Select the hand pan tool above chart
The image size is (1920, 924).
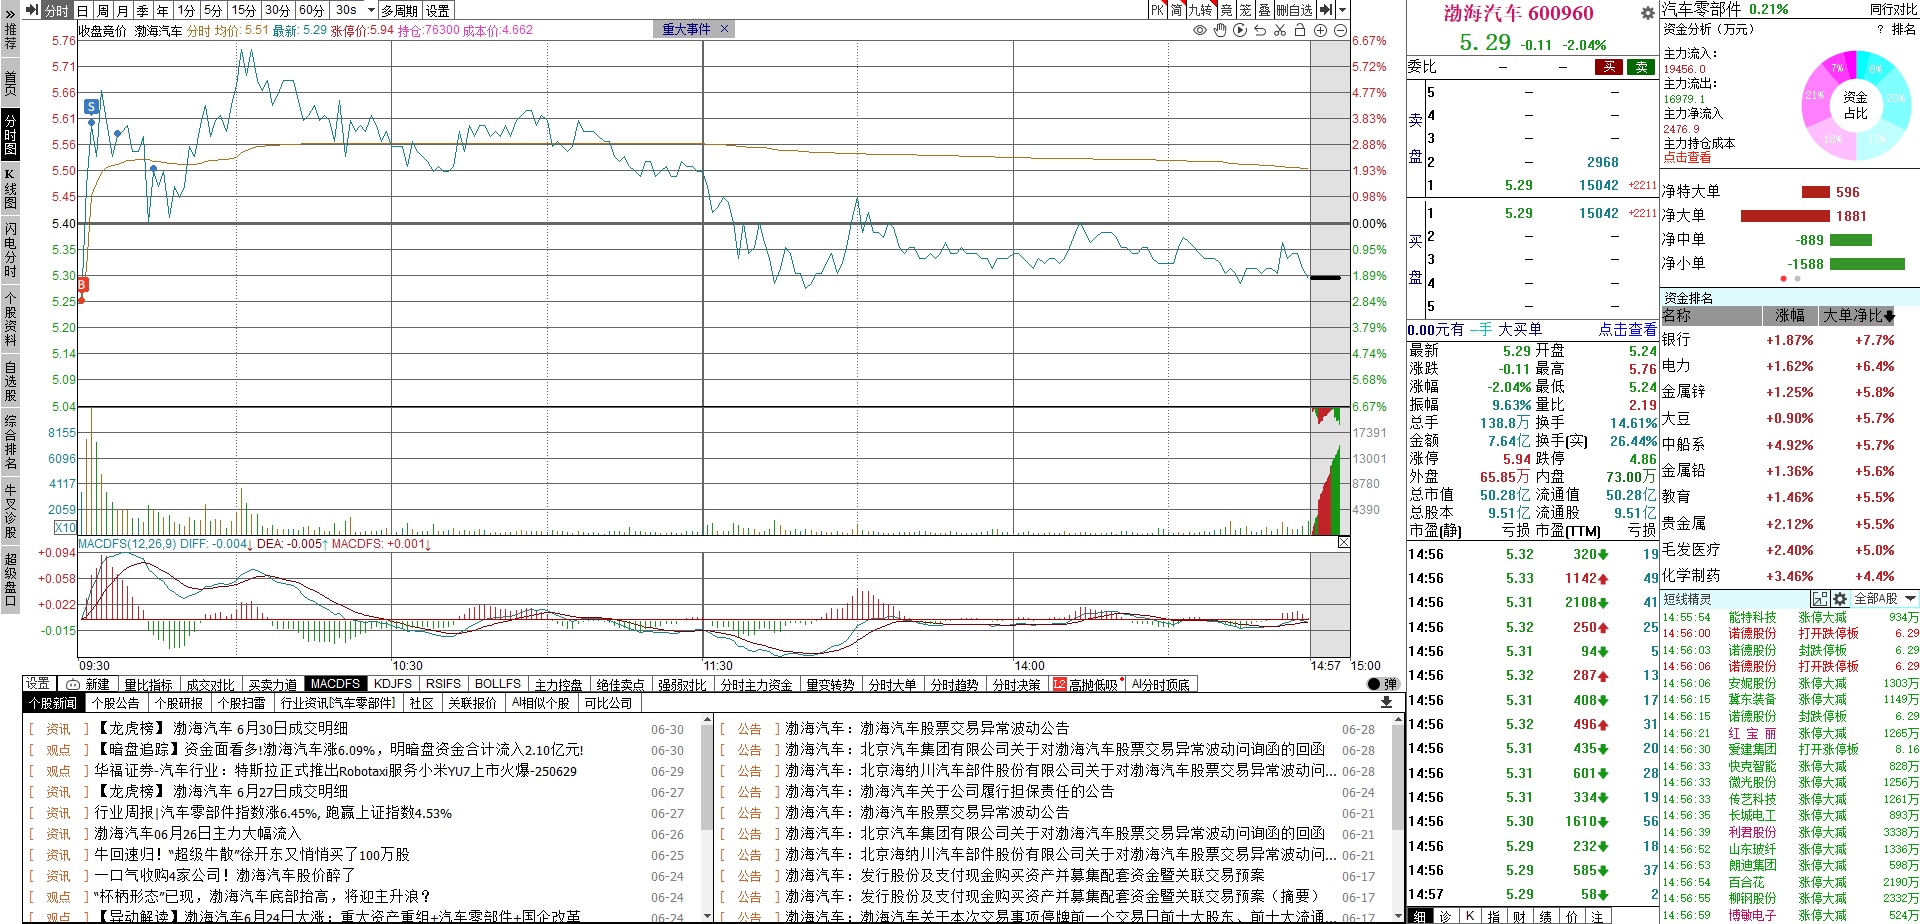(1220, 30)
